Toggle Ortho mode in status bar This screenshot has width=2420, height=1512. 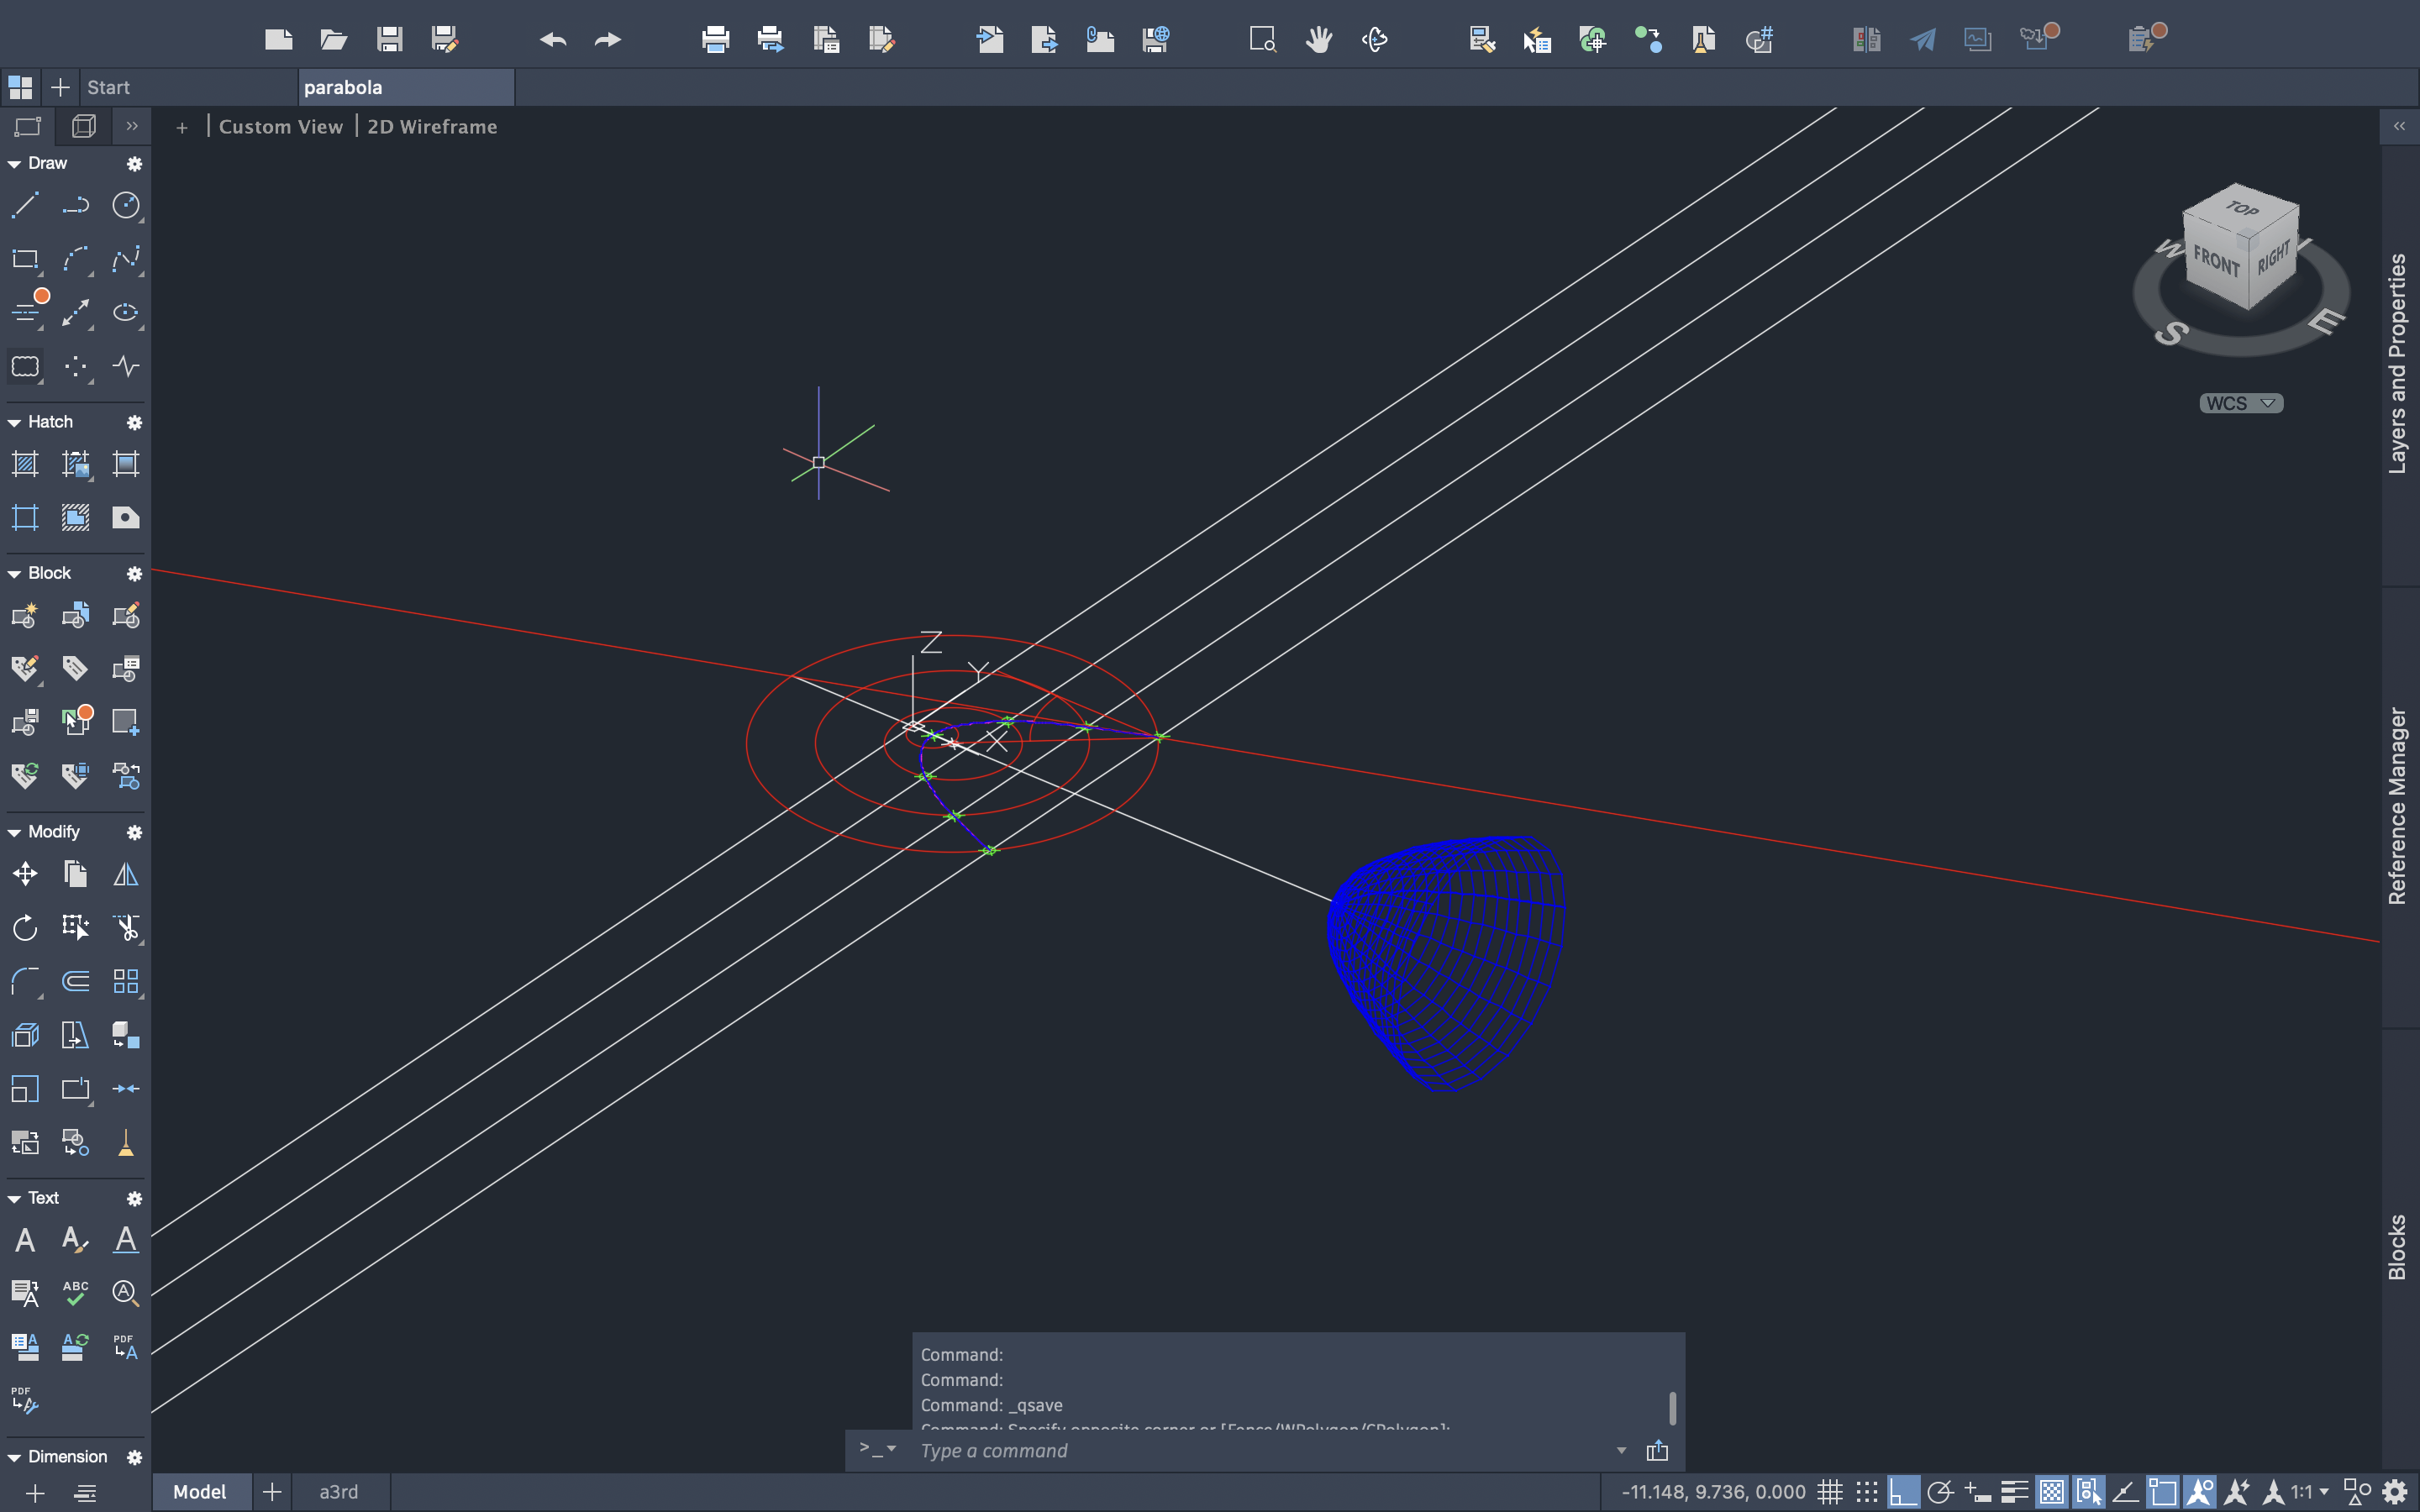click(x=1902, y=1492)
